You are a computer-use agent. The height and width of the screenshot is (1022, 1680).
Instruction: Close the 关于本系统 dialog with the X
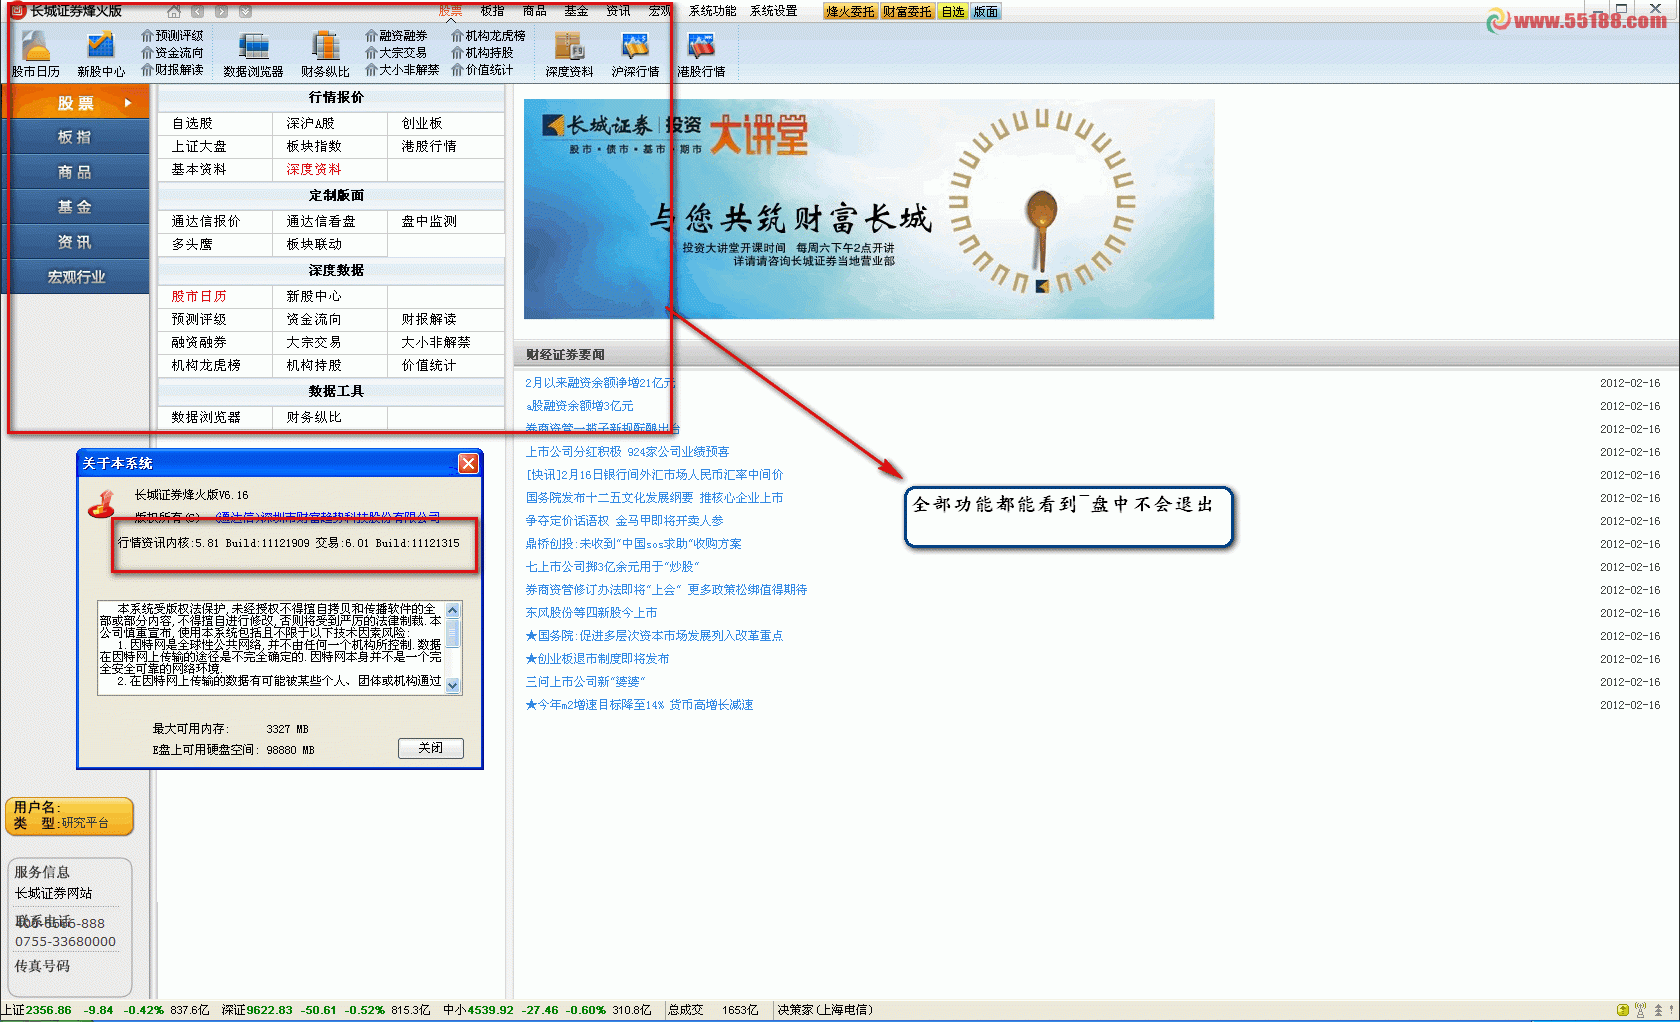[468, 463]
